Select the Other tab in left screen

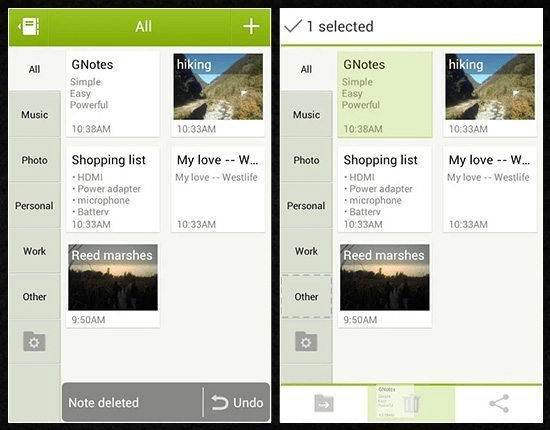[34, 297]
